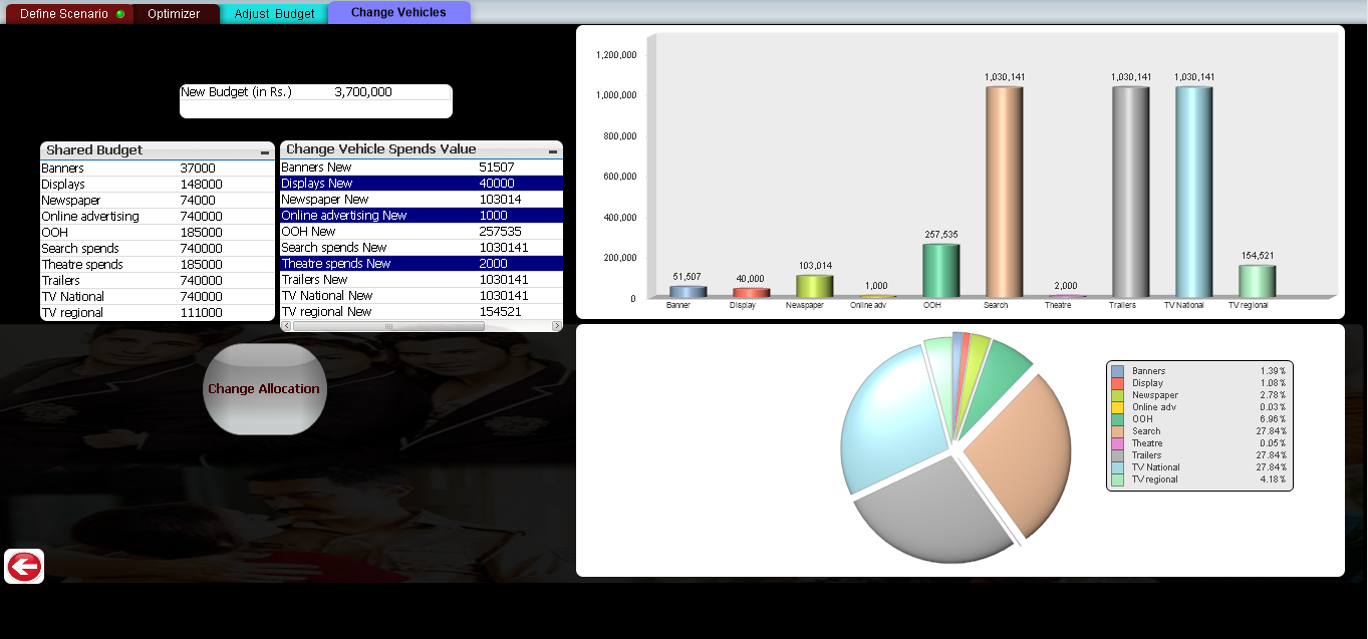Click the TV National bar in chart
Viewport: 1368px width, 639px height.
click(1194, 190)
